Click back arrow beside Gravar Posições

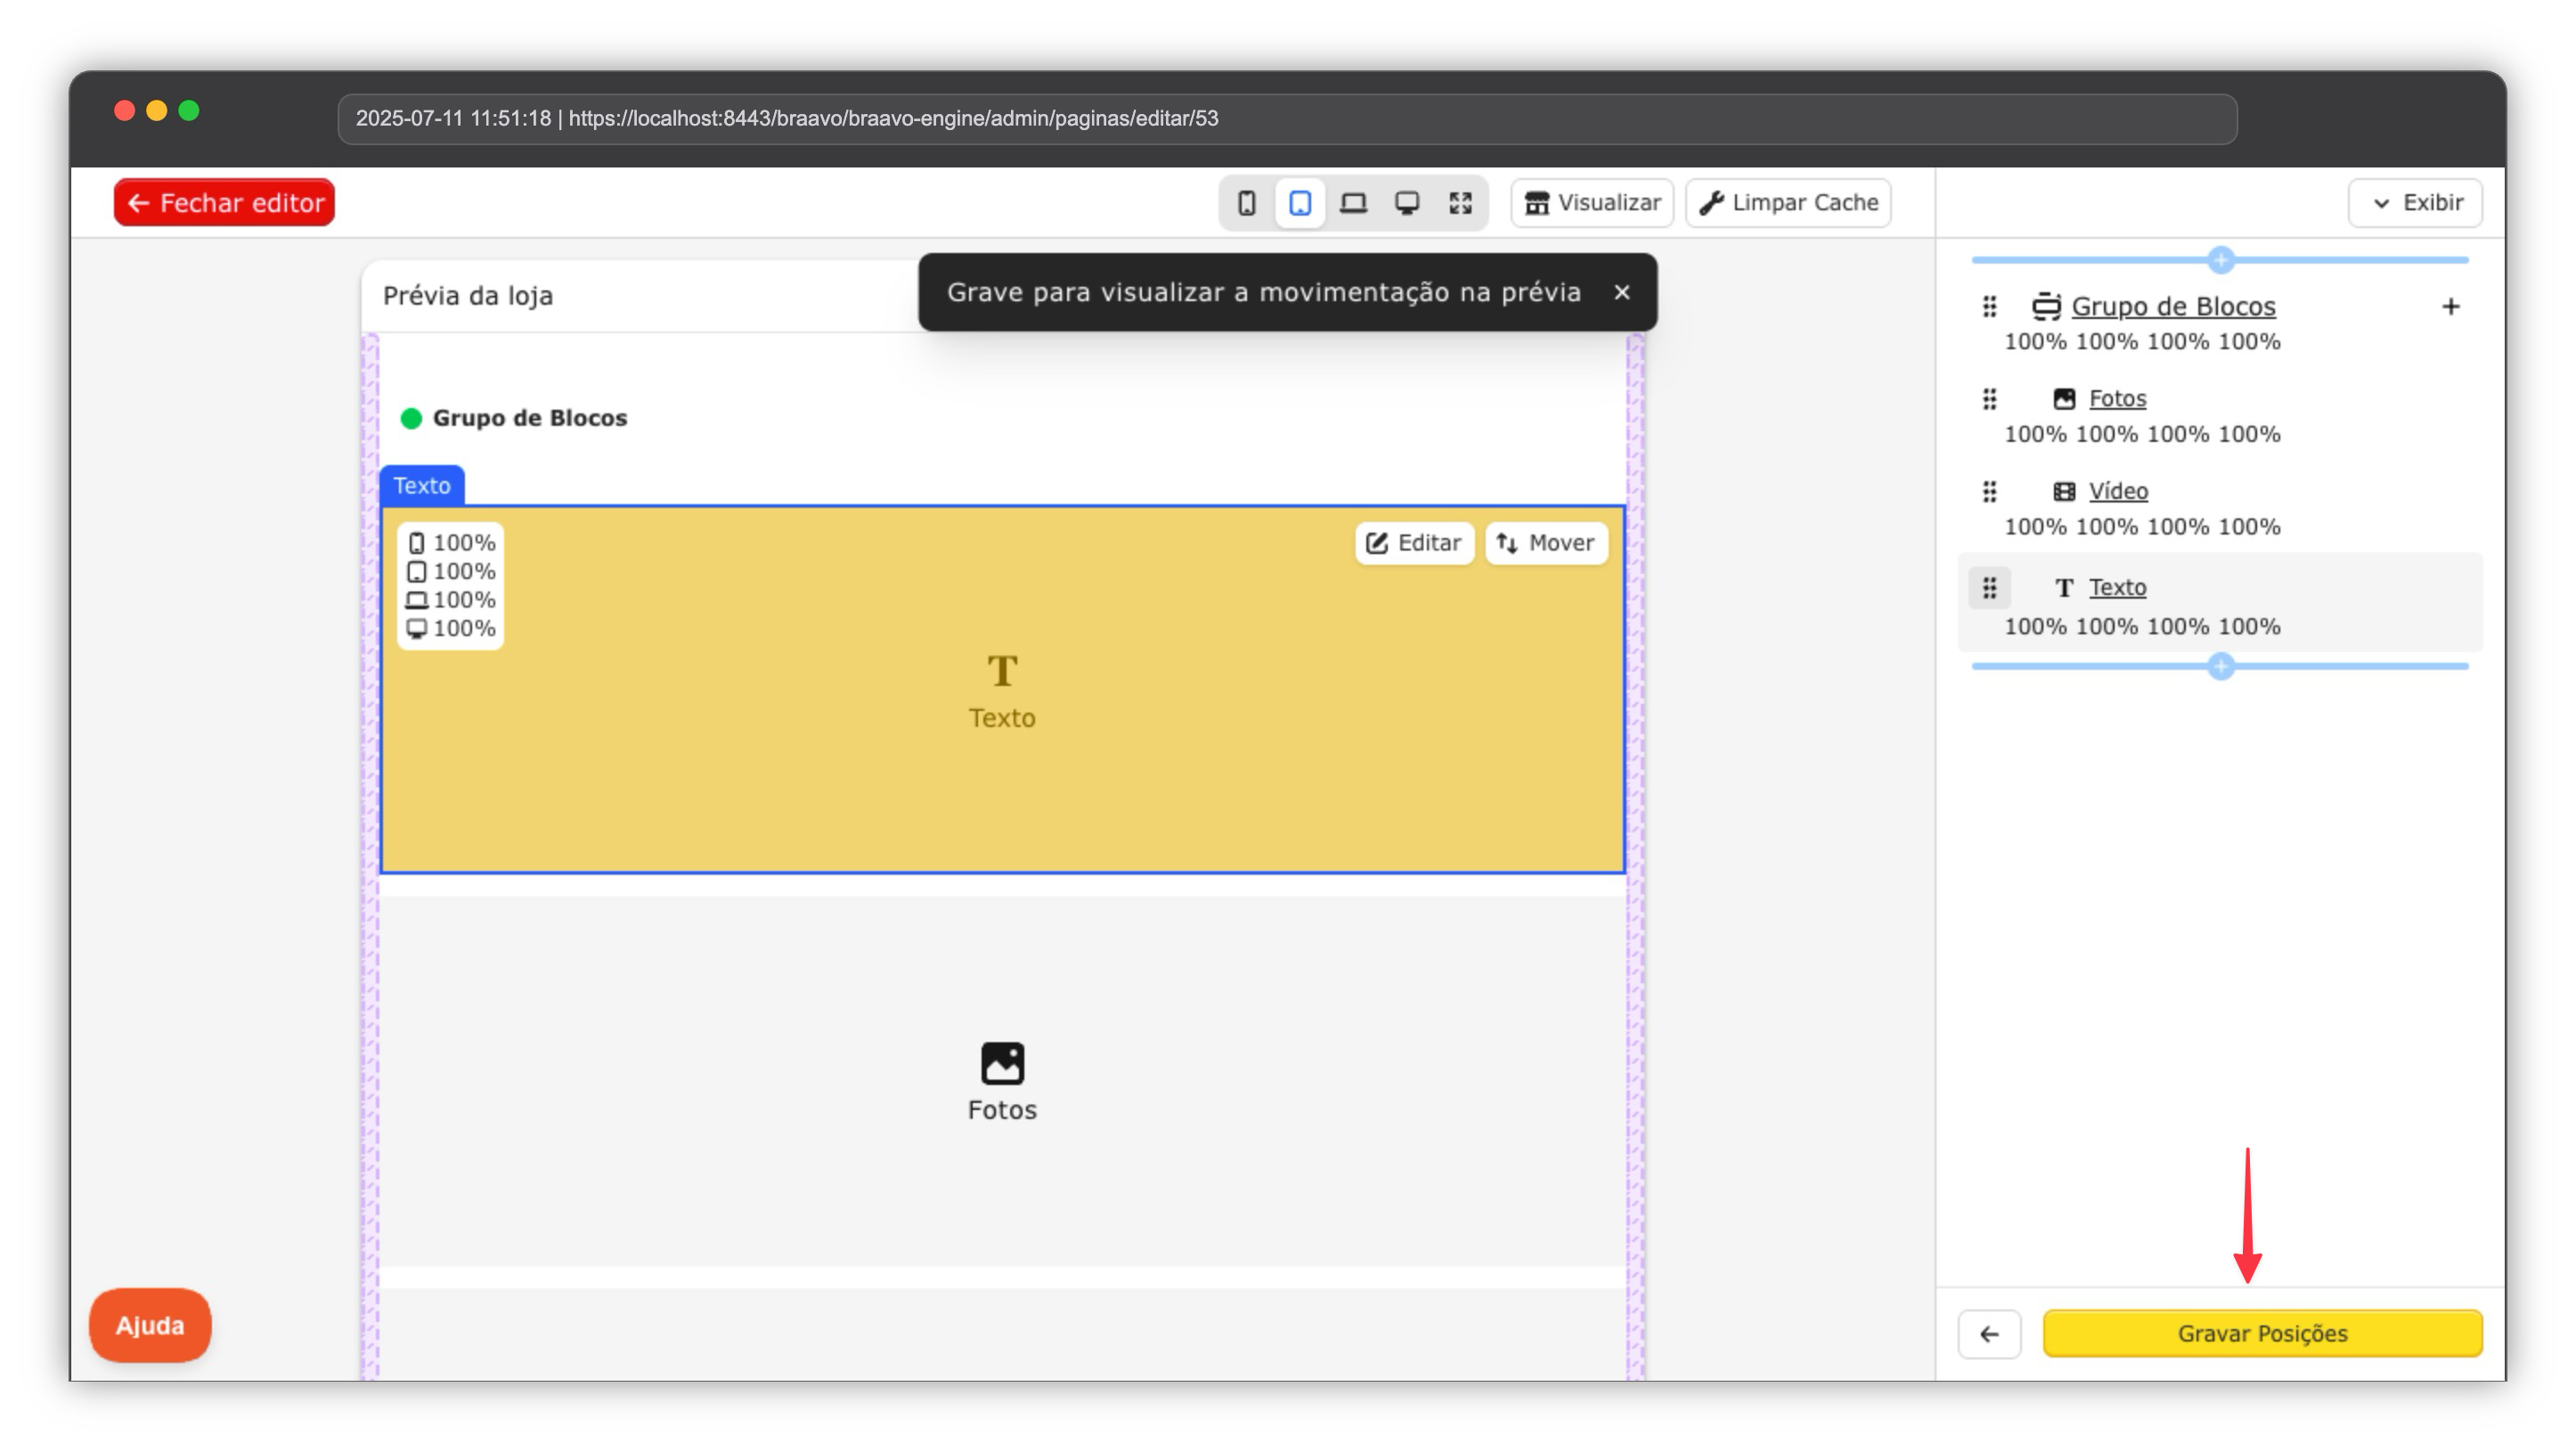1989,1334
